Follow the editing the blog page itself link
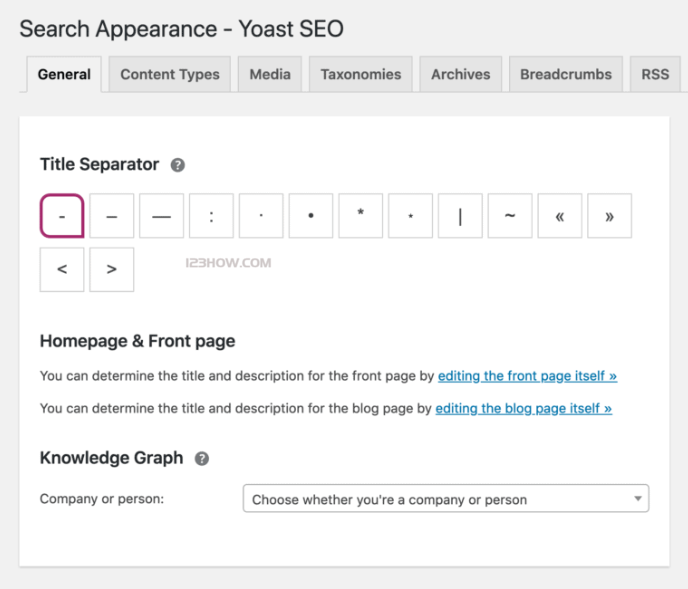Image resolution: width=688 pixels, height=589 pixels. point(523,408)
